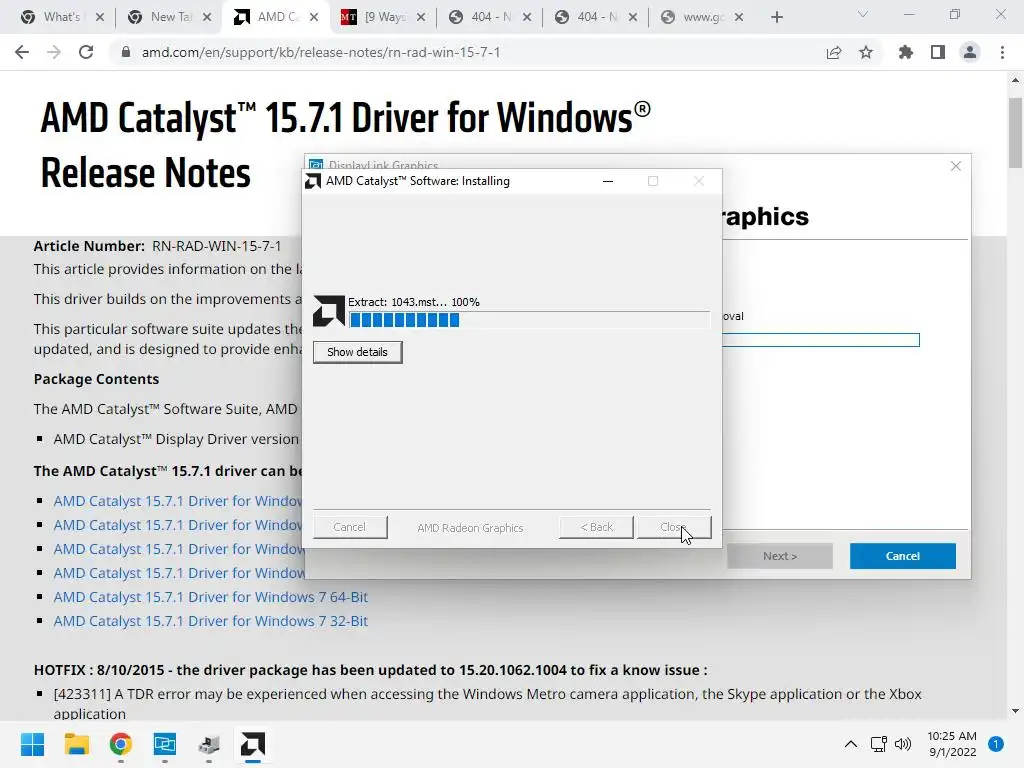Open the Chrome profile avatar
The width and height of the screenshot is (1024, 768).
pyautogui.click(x=970, y=52)
